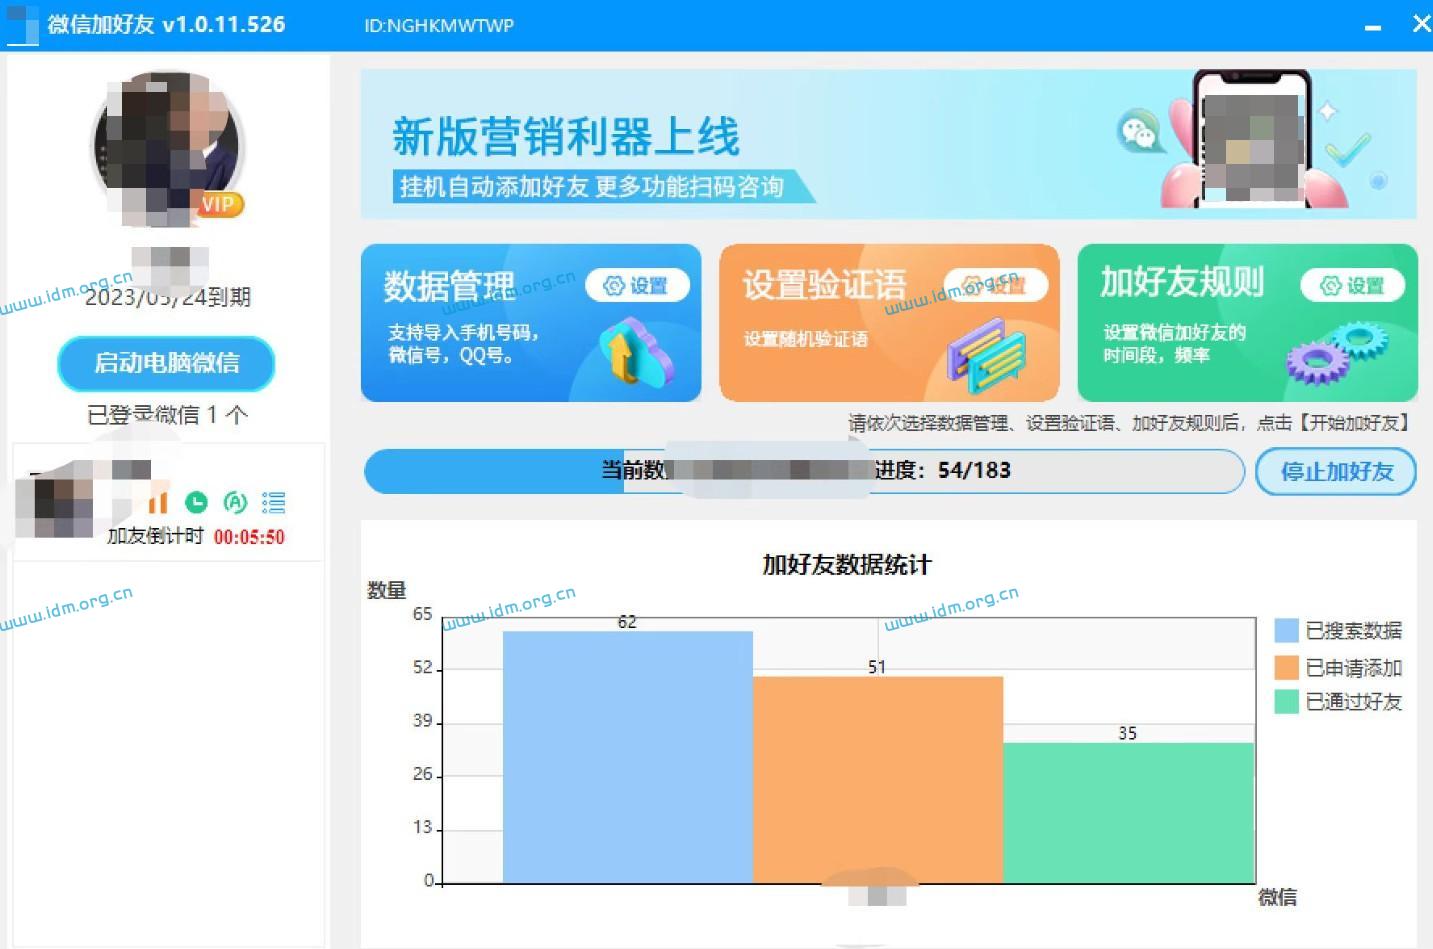Click the expiry date text ending 到期
The image size is (1433, 949).
pyautogui.click(x=167, y=297)
